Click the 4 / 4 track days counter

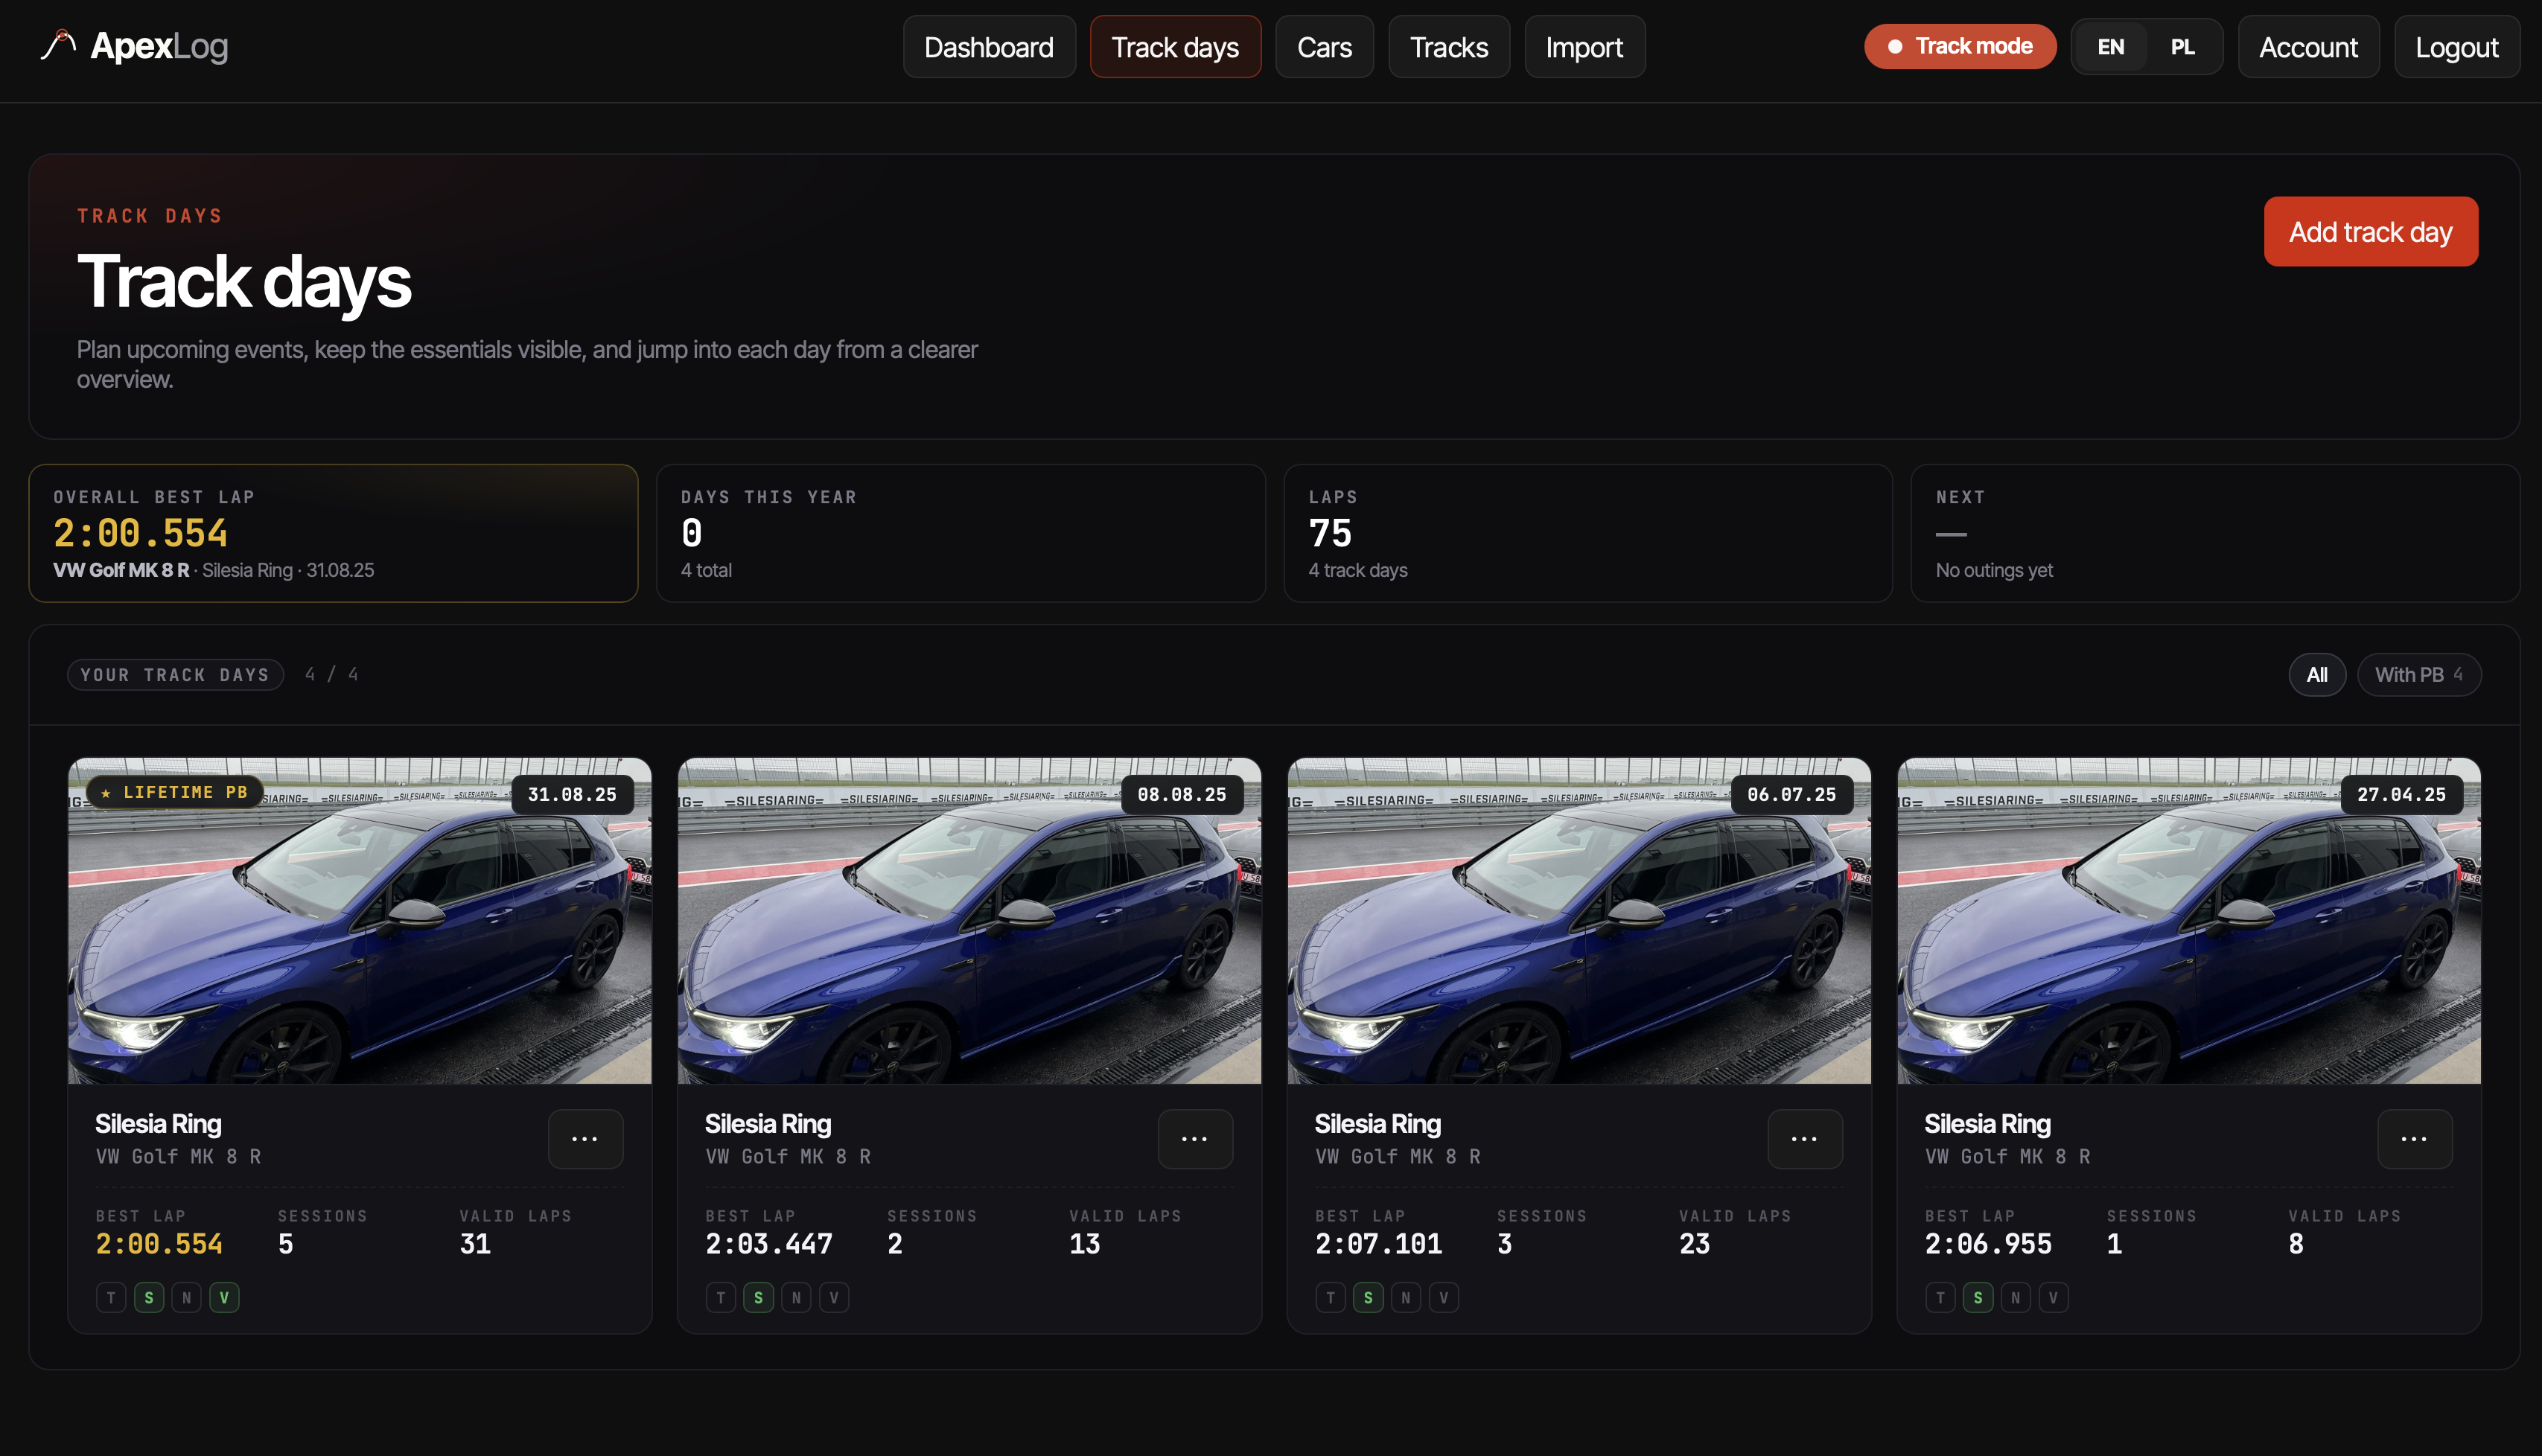(x=332, y=674)
